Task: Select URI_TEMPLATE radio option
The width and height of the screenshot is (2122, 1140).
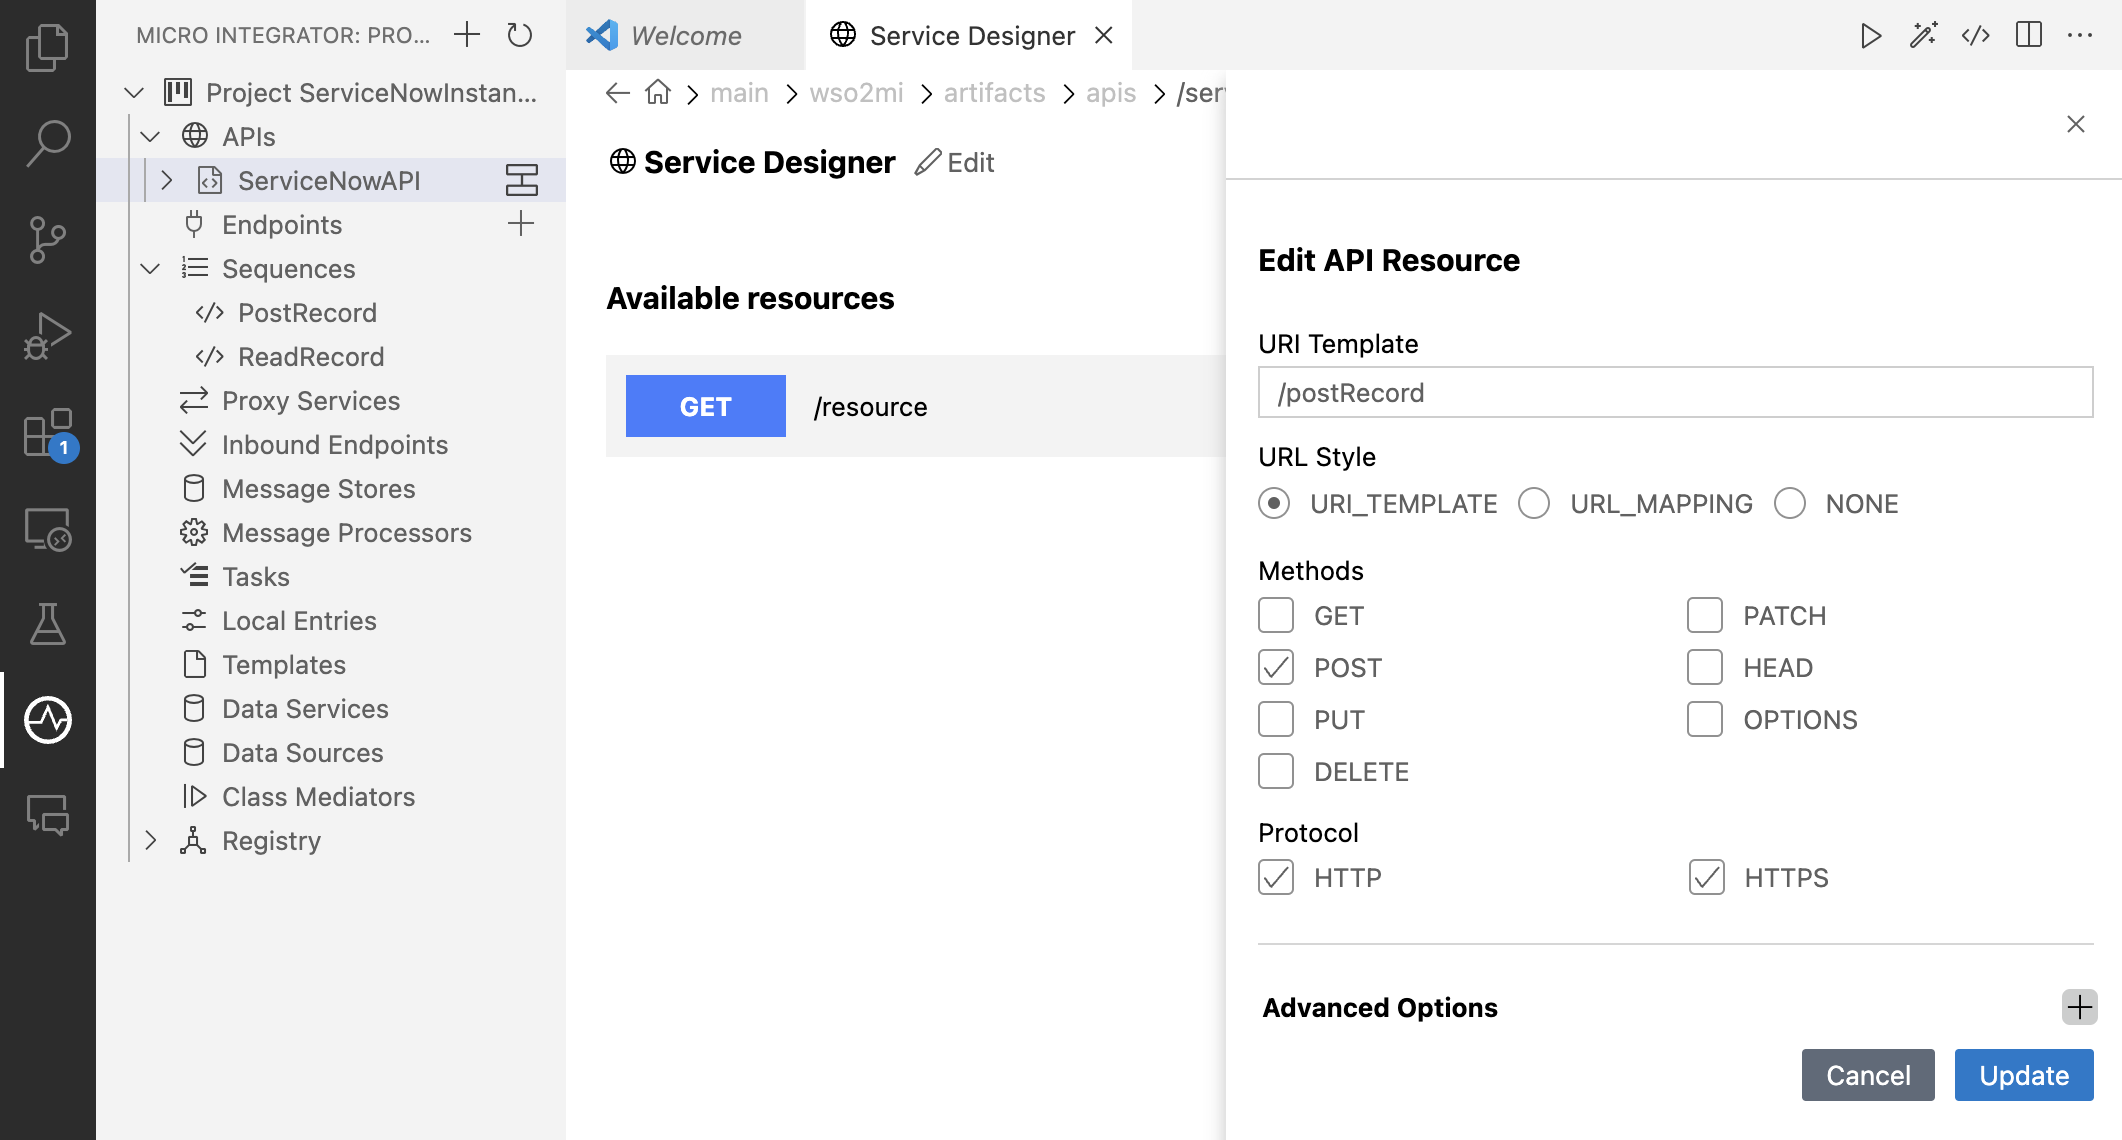Action: click(x=1274, y=503)
